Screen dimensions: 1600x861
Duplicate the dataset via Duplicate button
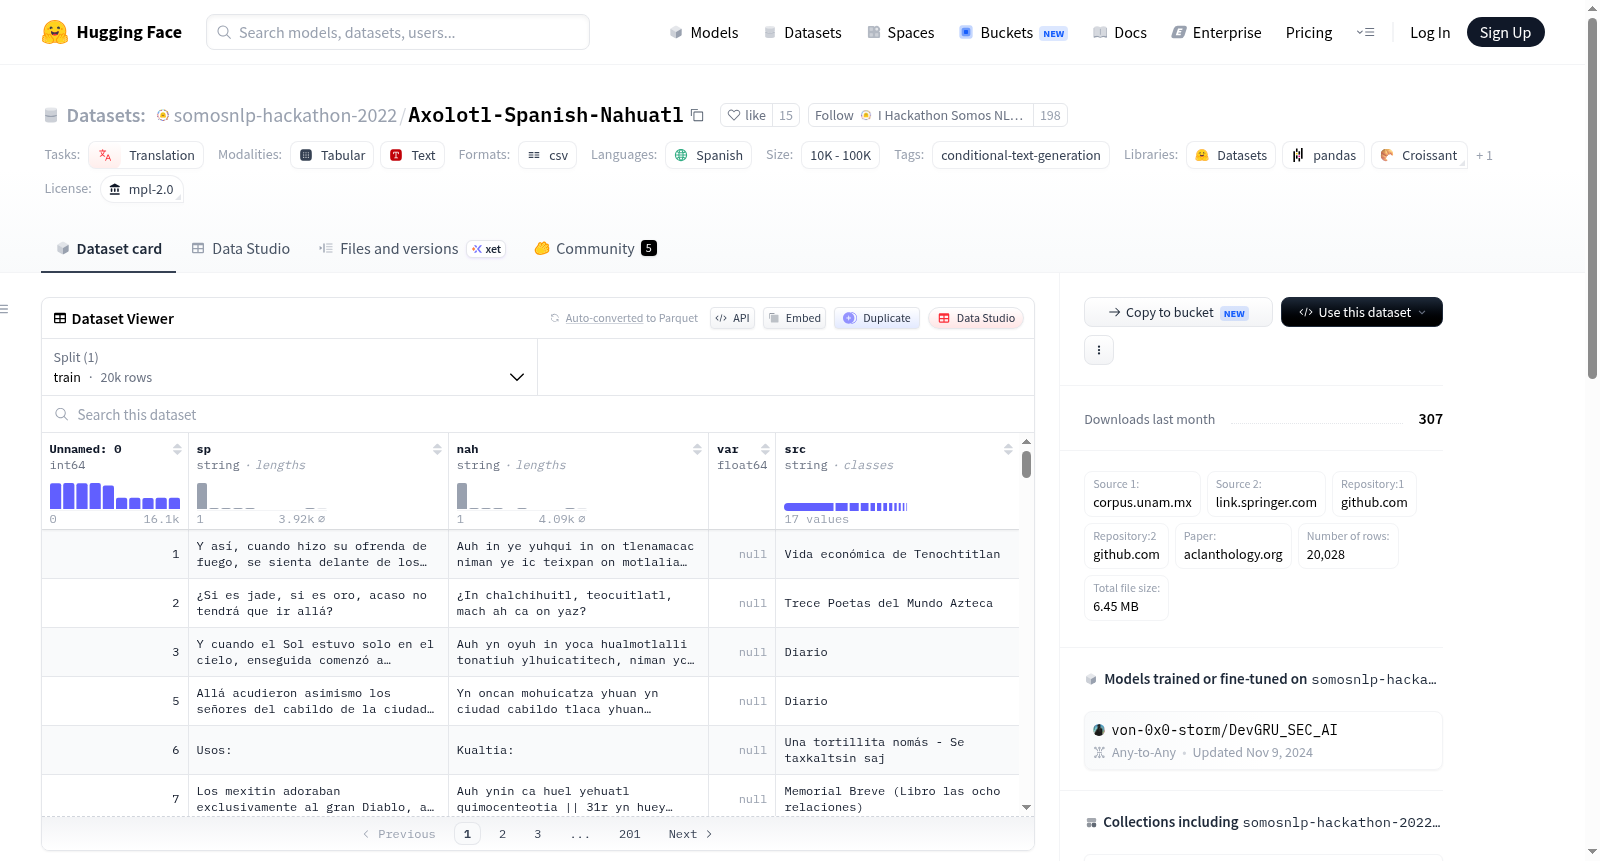876,318
